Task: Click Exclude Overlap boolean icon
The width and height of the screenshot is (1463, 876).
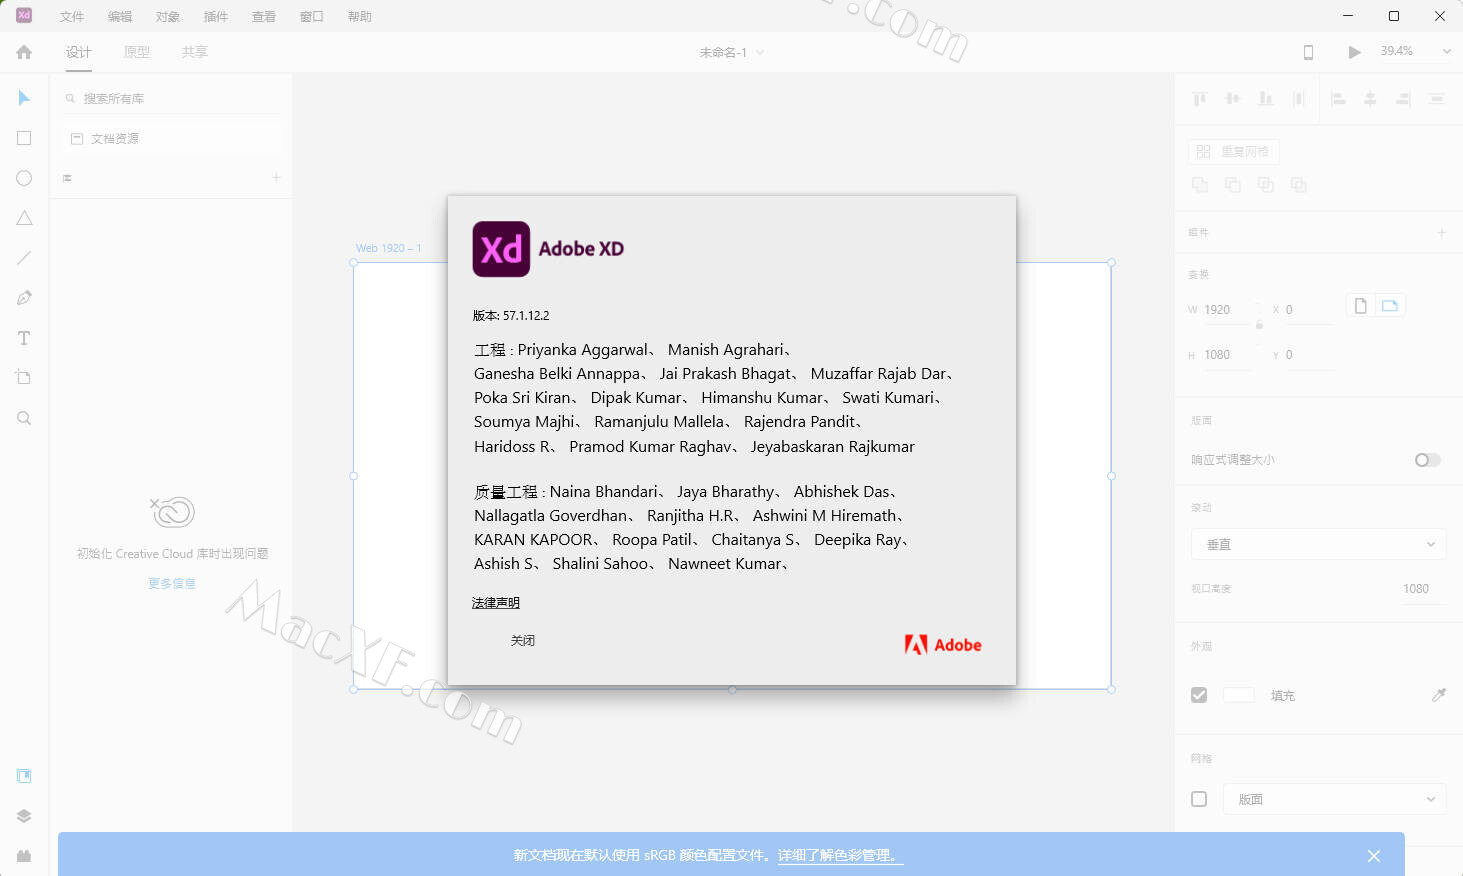Action: 1299,185
